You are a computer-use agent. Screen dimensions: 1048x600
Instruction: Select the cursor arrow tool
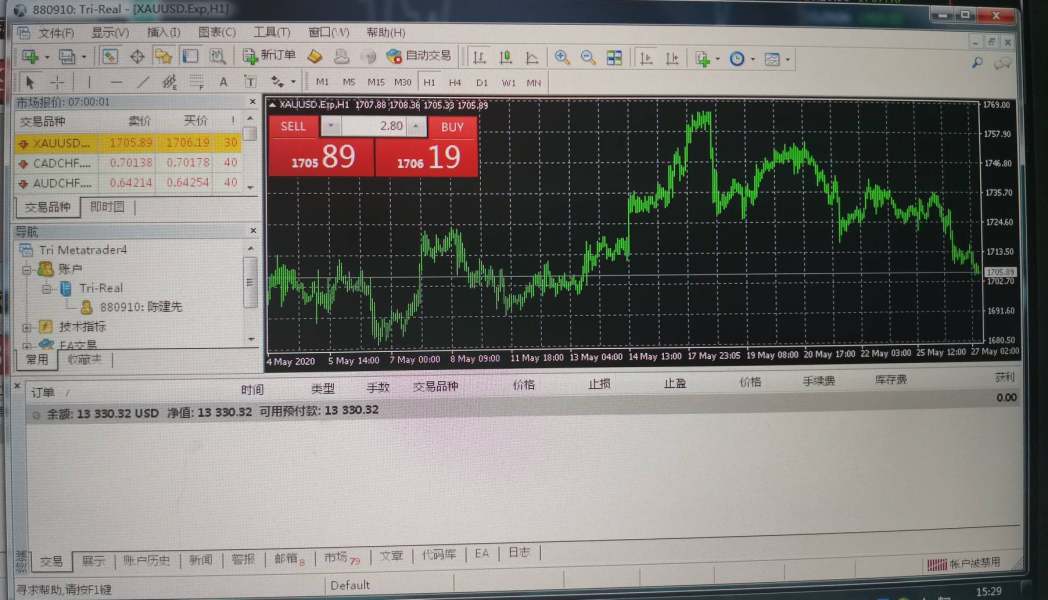(29, 82)
